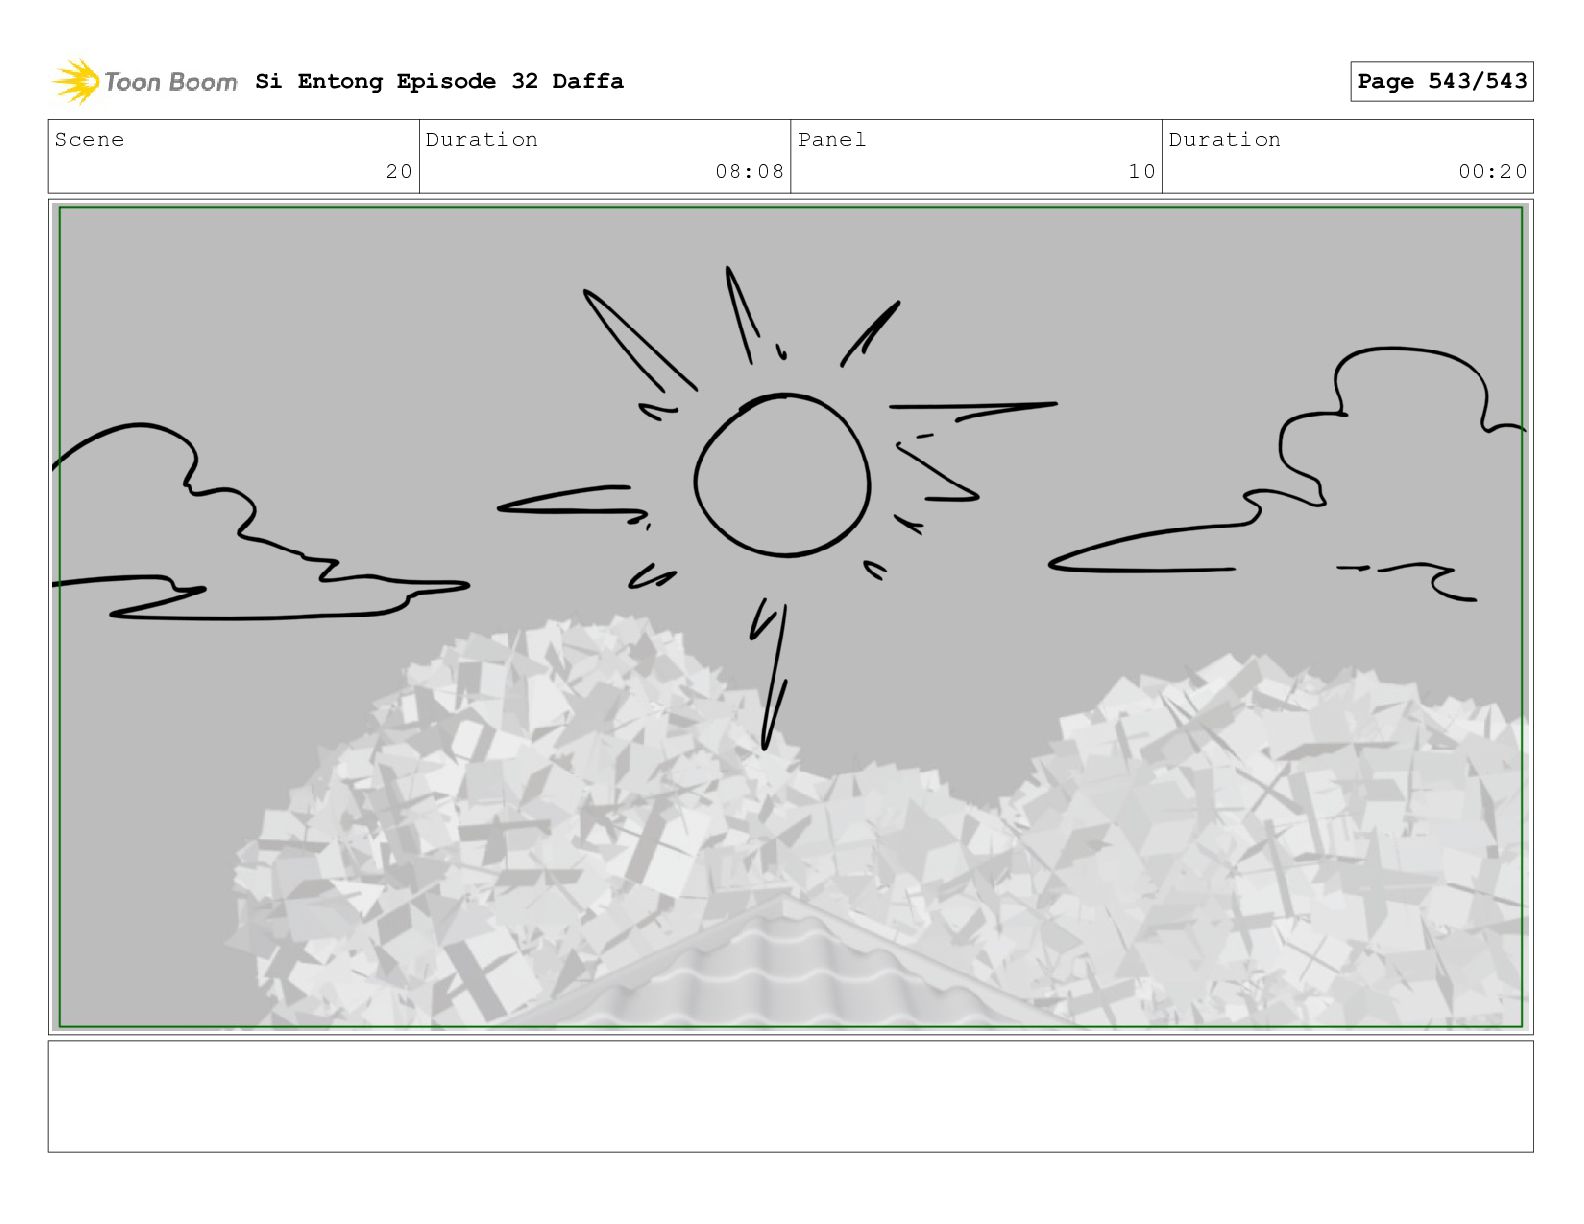Click the 'Duration' label beside Scene

[x=482, y=140]
